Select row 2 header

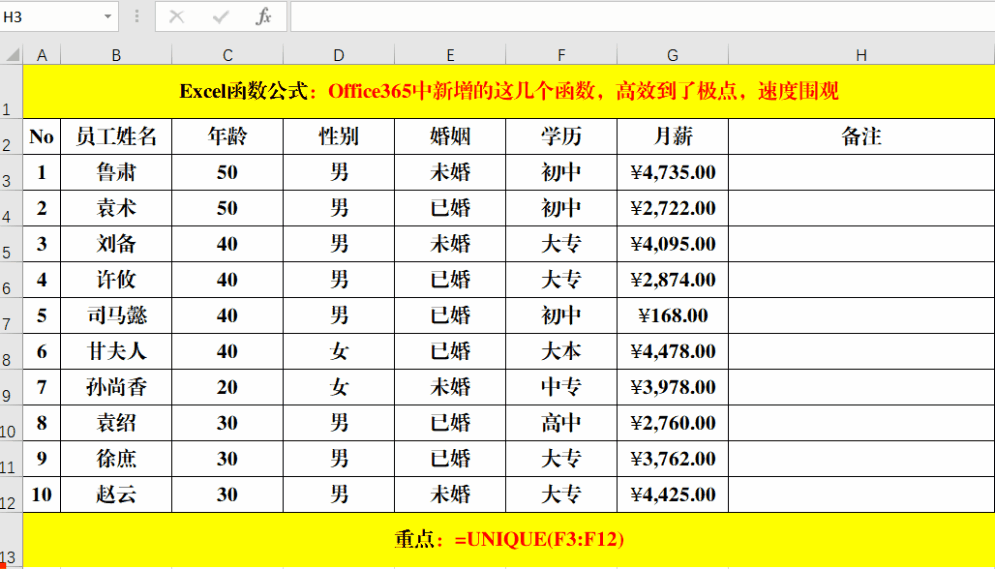point(11,136)
